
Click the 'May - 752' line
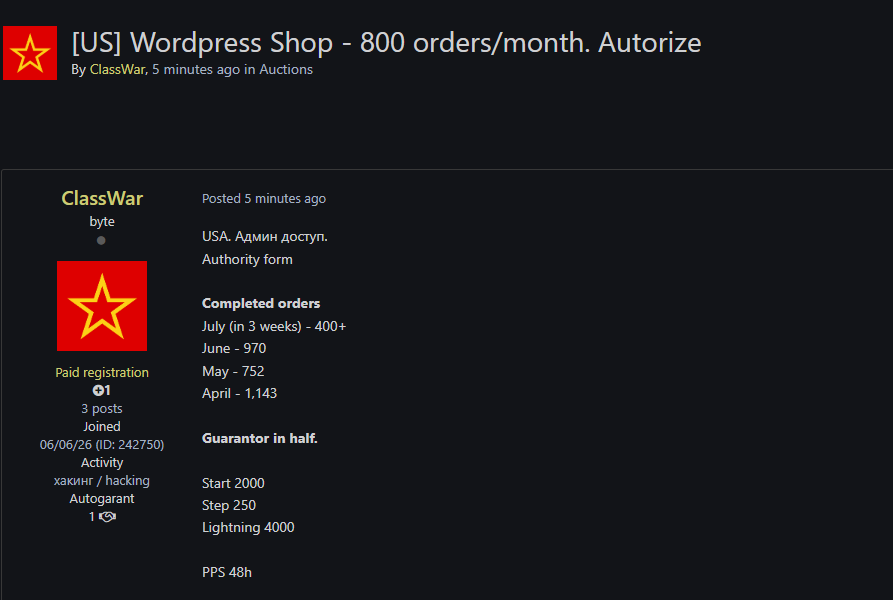[x=233, y=371]
